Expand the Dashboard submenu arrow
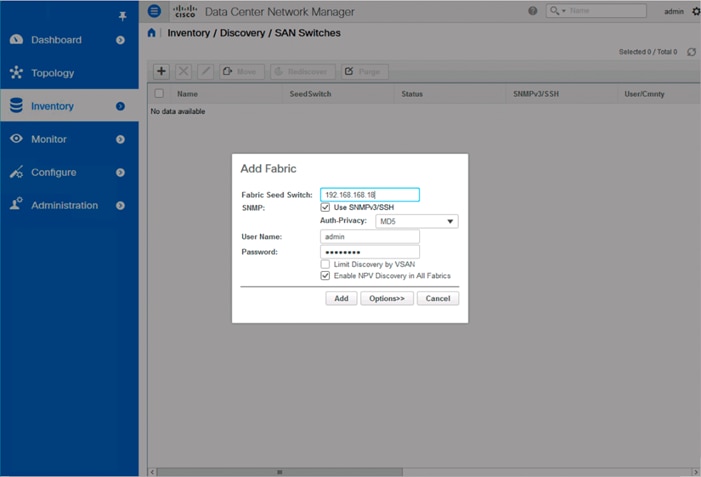This screenshot has height=477, width=701. tap(120, 40)
